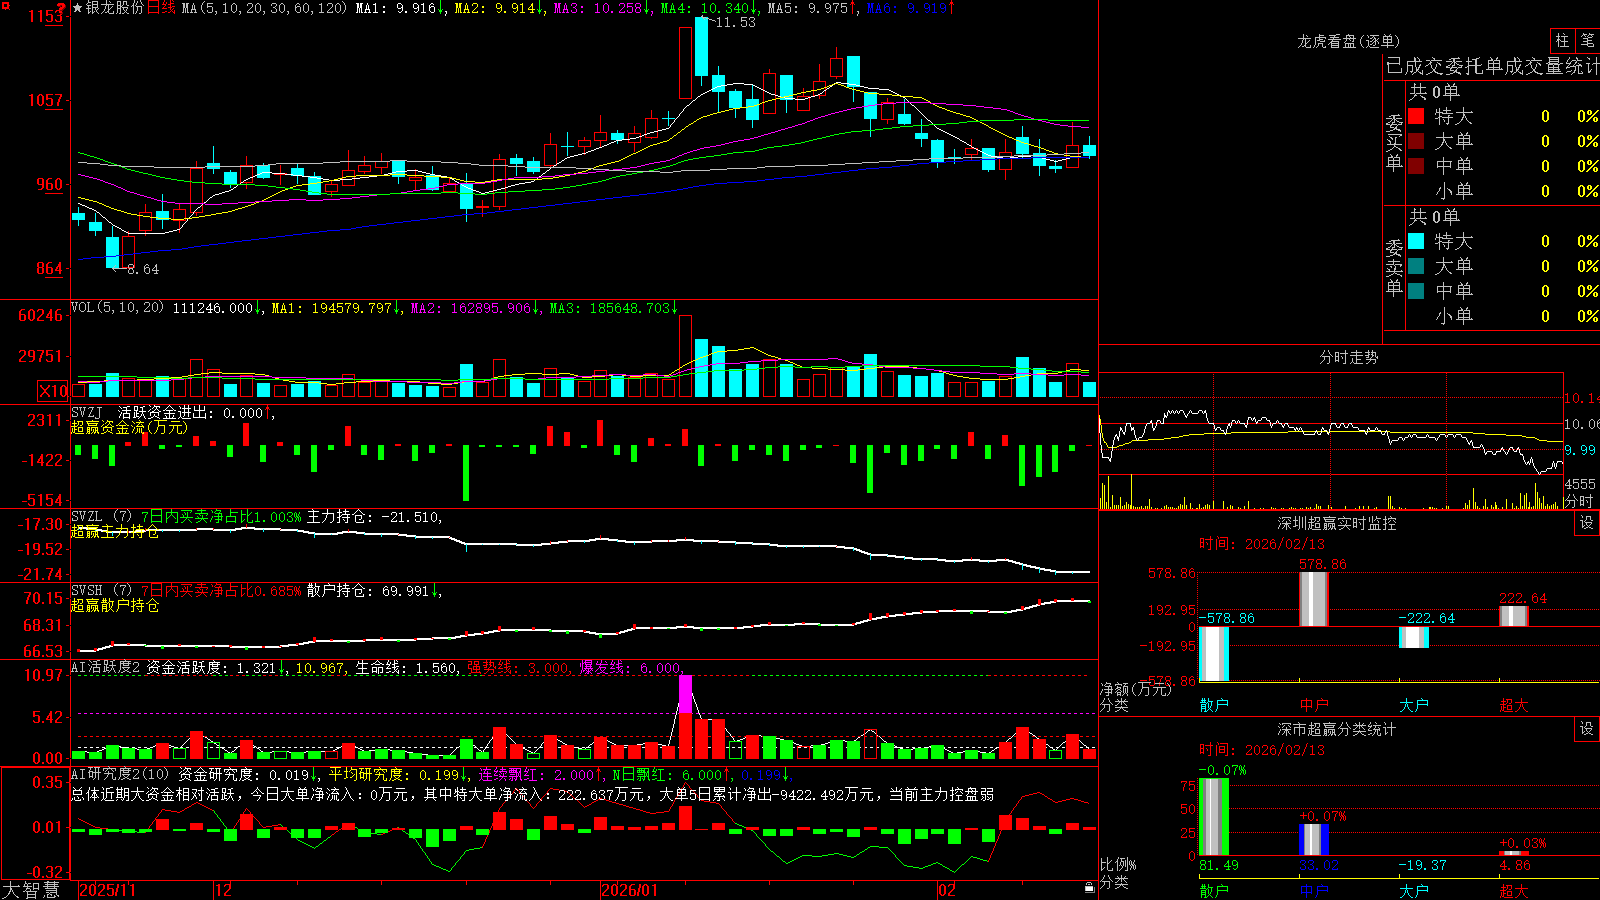This screenshot has width=1600, height=900.
Task: Click the teal 中单 sell-order swatch
Action: (1416, 291)
